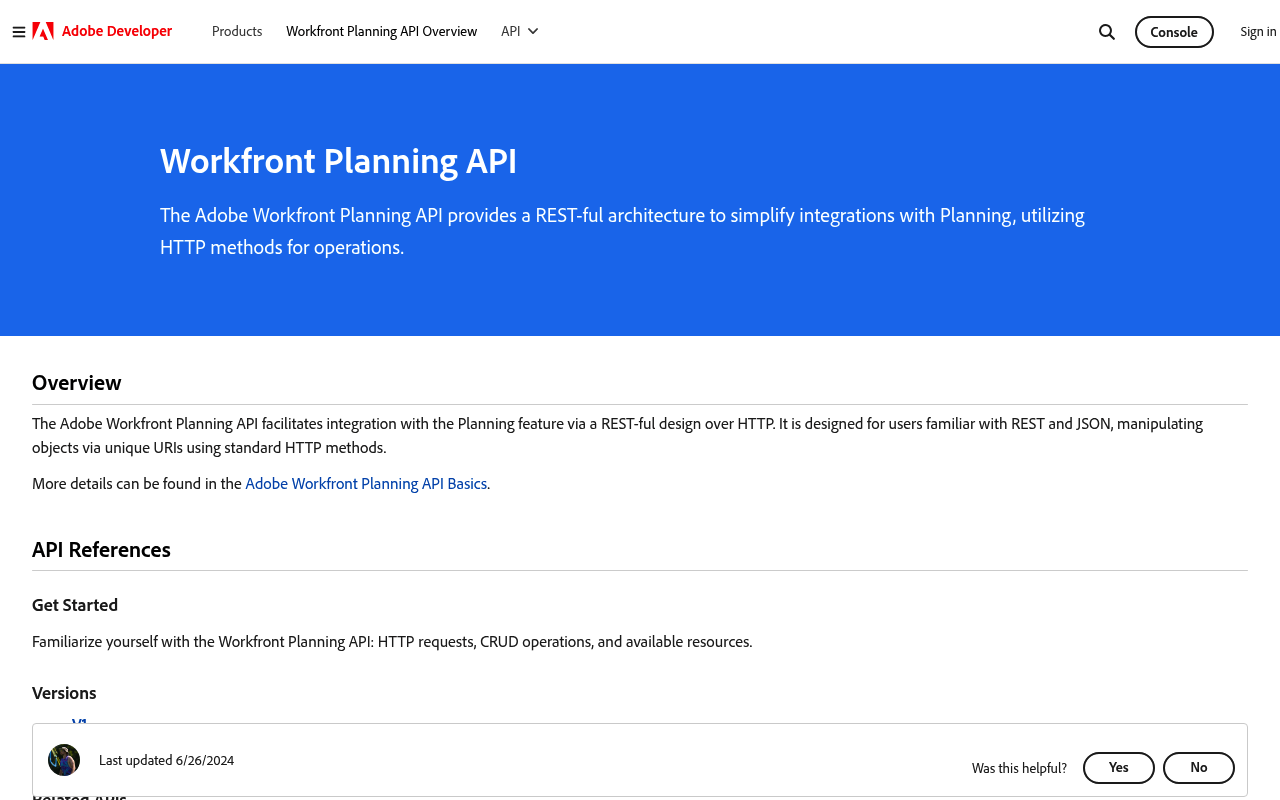Open the Products menu item
Image resolution: width=1280 pixels, height=800 pixels.
click(237, 31)
